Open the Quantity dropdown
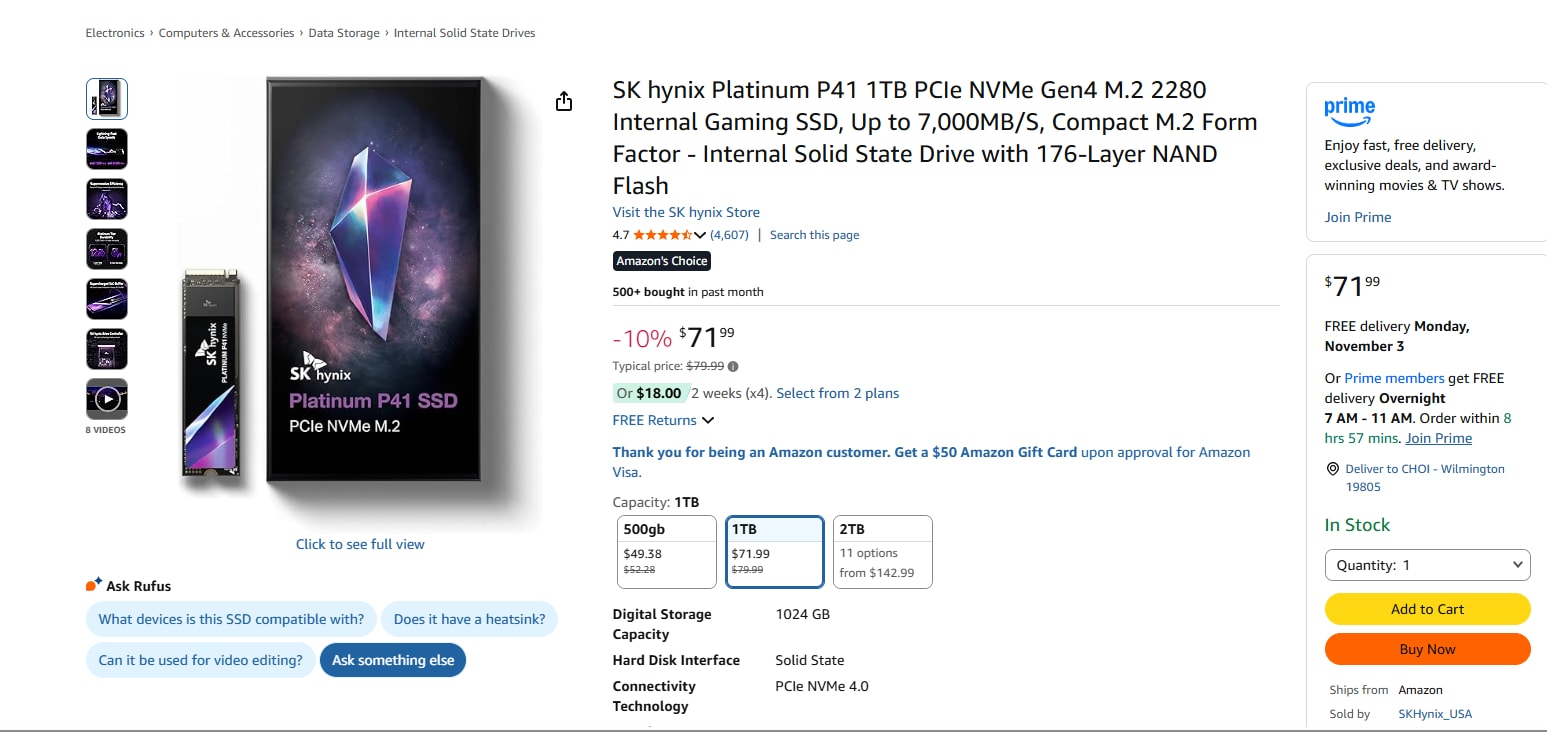The width and height of the screenshot is (1547, 732). pyautogui.click(x=1427, y=565)
